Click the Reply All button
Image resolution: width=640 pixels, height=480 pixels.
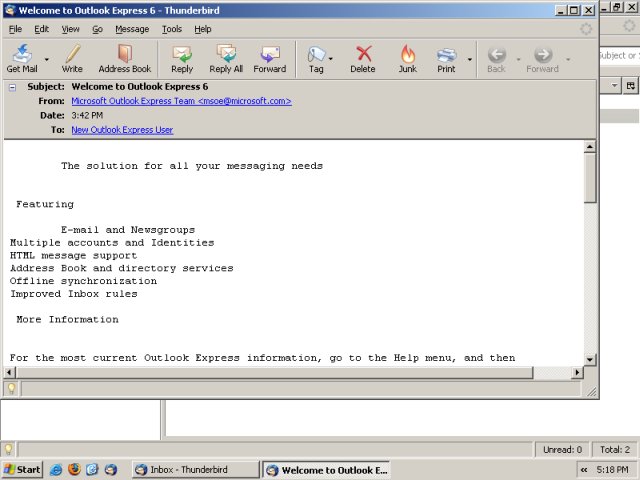coord(226,58)
